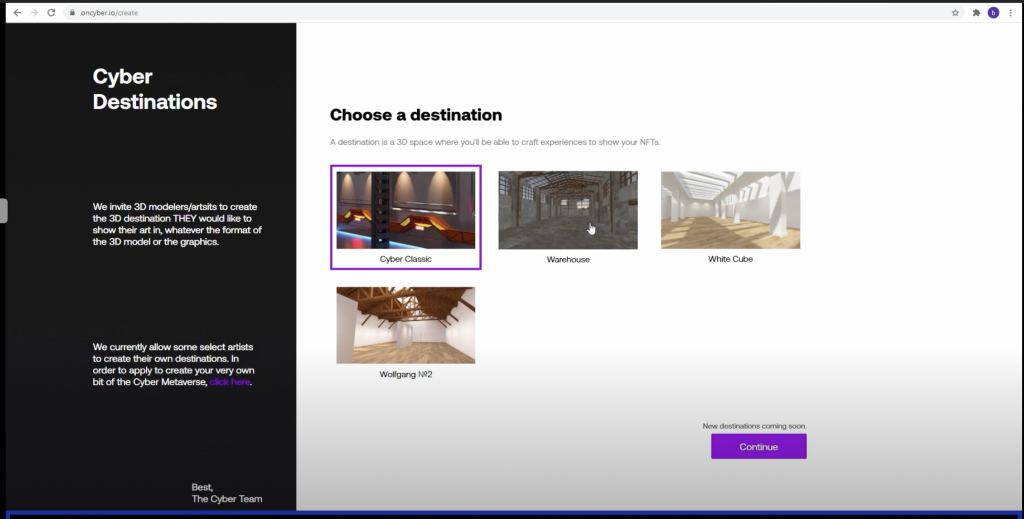Click the 'Choose a destination' heading
Image resolution: width=1024 pixels, height=519 pixels.
tap(416, 115)
